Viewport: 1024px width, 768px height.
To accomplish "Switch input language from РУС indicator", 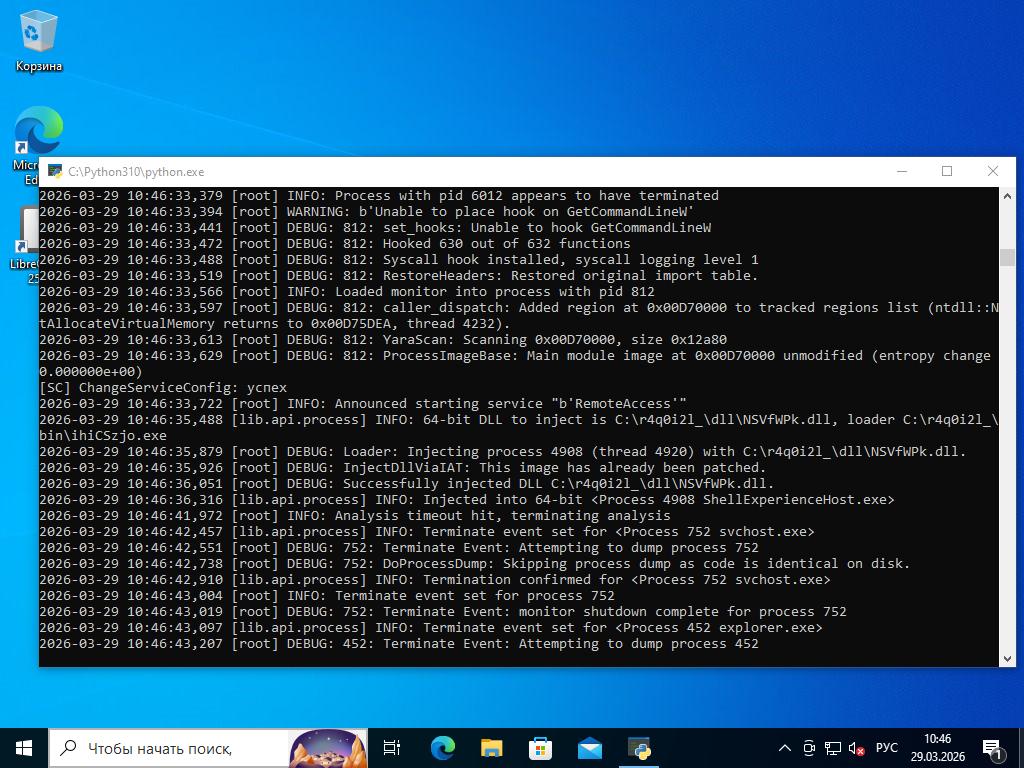I will click(886, 748).
